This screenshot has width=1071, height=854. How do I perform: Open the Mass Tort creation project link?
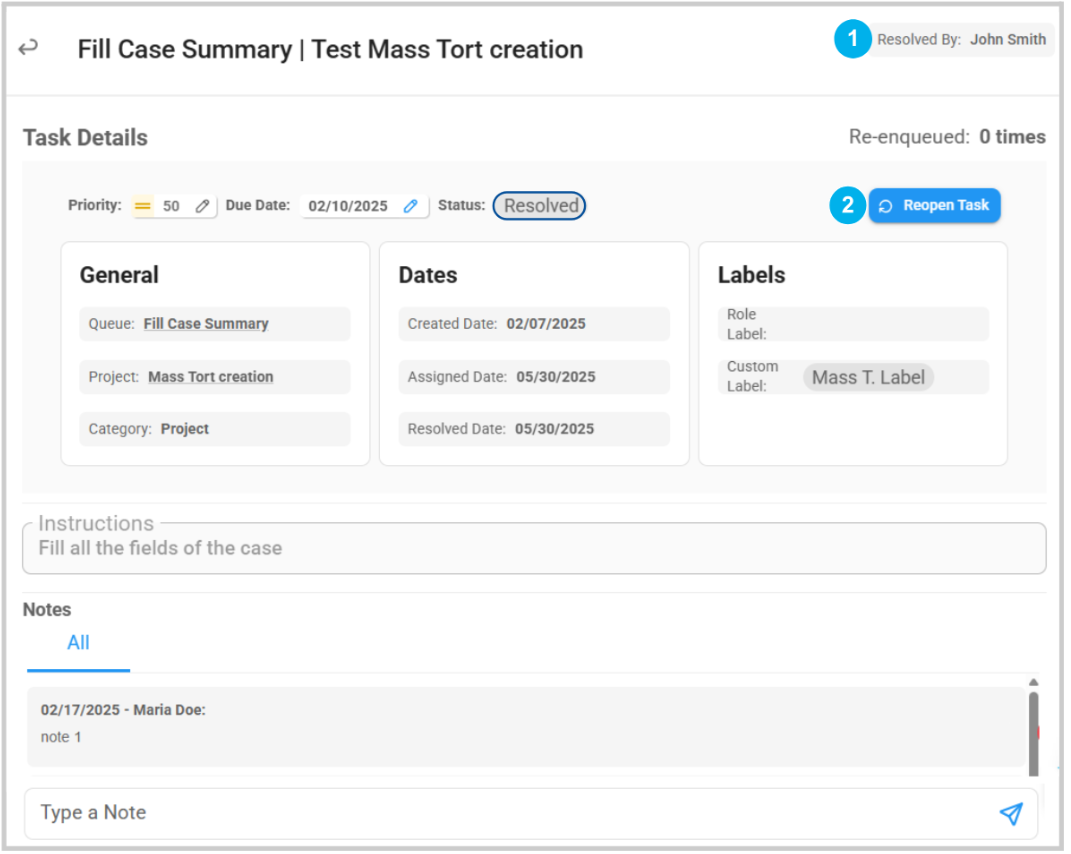pos(210,377)
